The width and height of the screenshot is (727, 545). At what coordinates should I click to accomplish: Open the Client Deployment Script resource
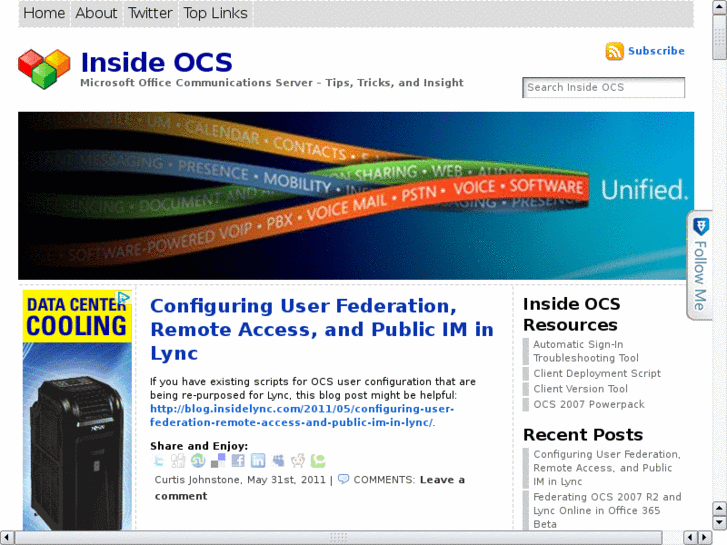coord(597,373)
